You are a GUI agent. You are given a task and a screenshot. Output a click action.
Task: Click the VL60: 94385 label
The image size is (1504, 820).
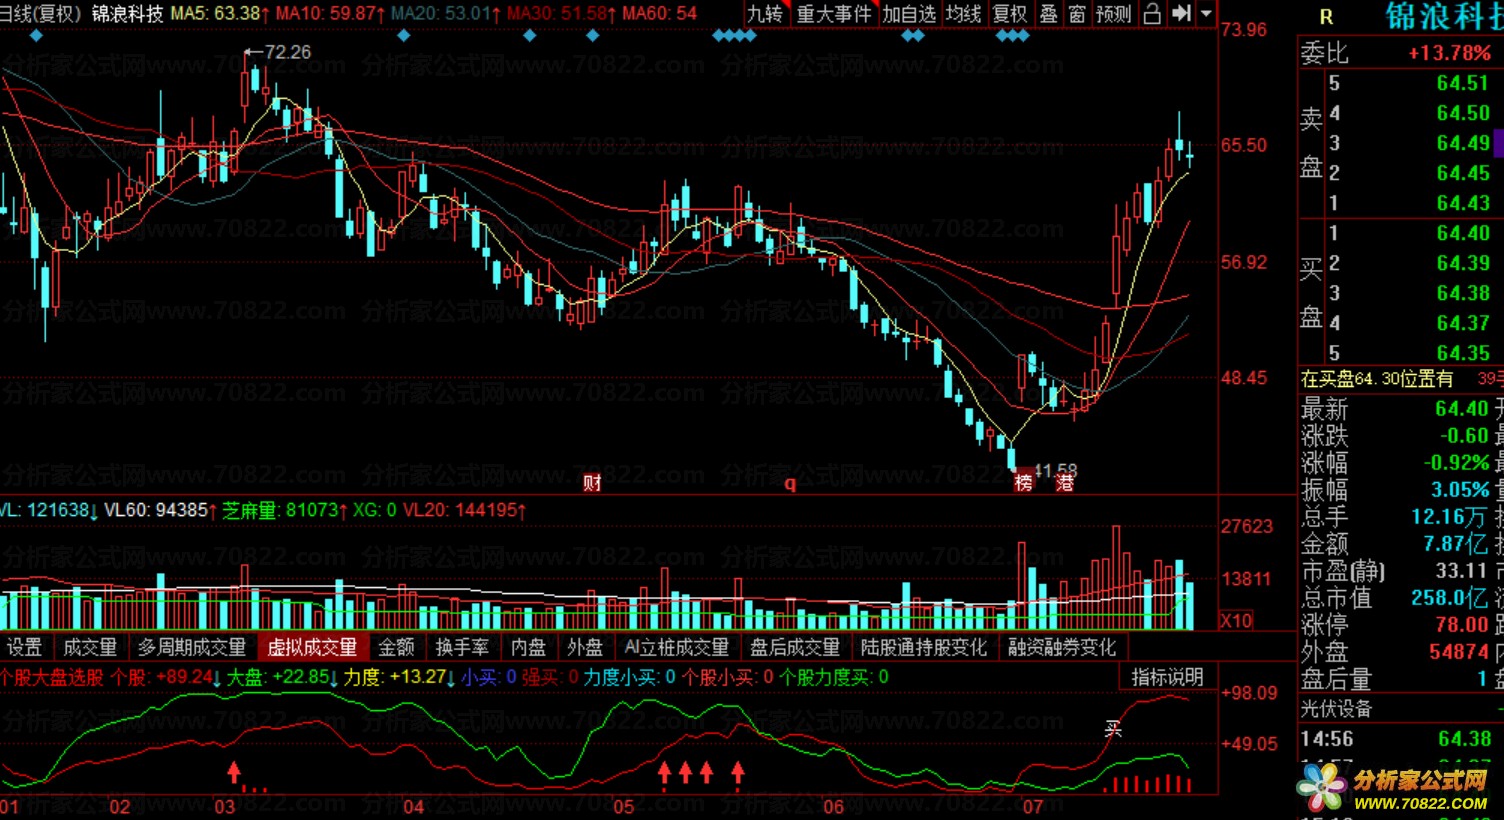pyautogui.click(x=161, y=511)
